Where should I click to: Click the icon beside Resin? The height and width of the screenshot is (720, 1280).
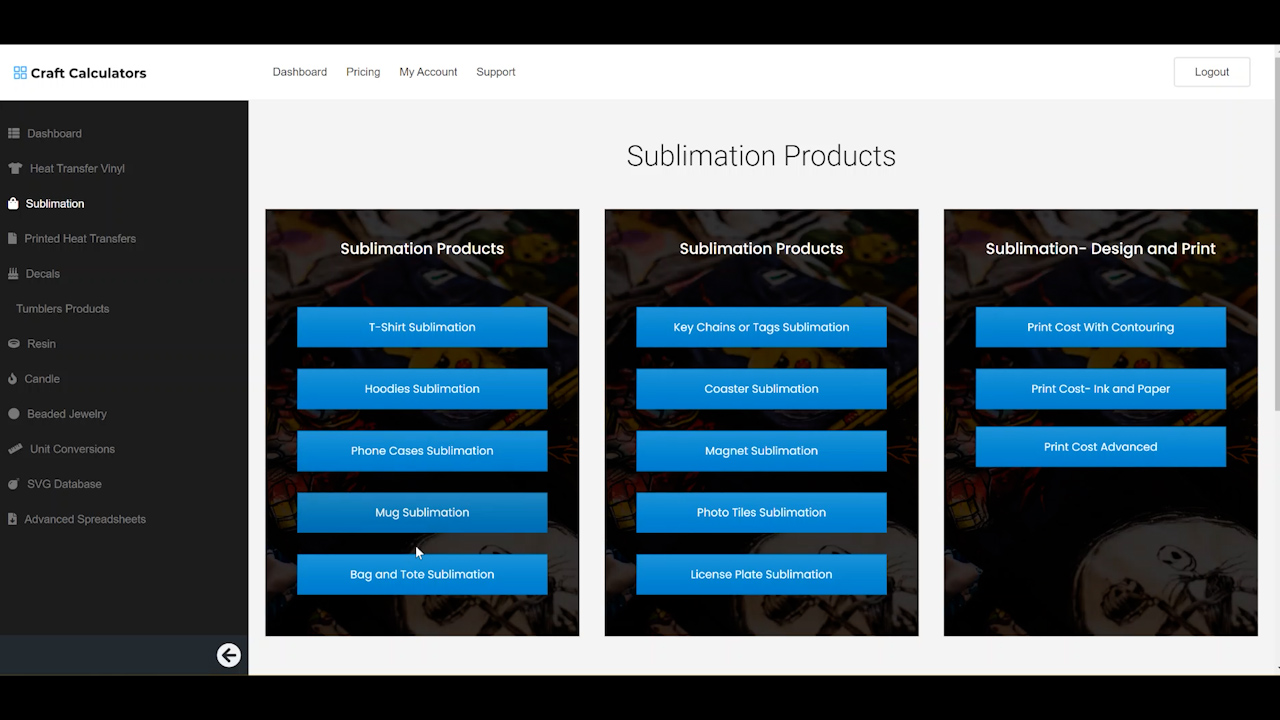pyautogui.click(x=14, y=343)
